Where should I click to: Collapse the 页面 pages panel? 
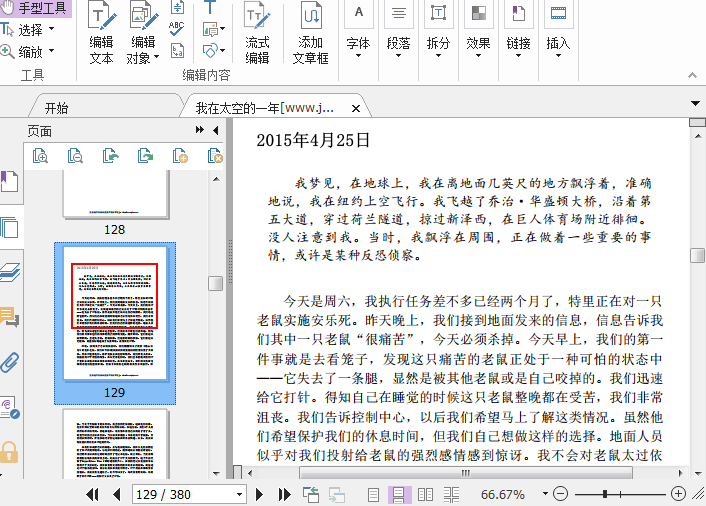(215, 130)
